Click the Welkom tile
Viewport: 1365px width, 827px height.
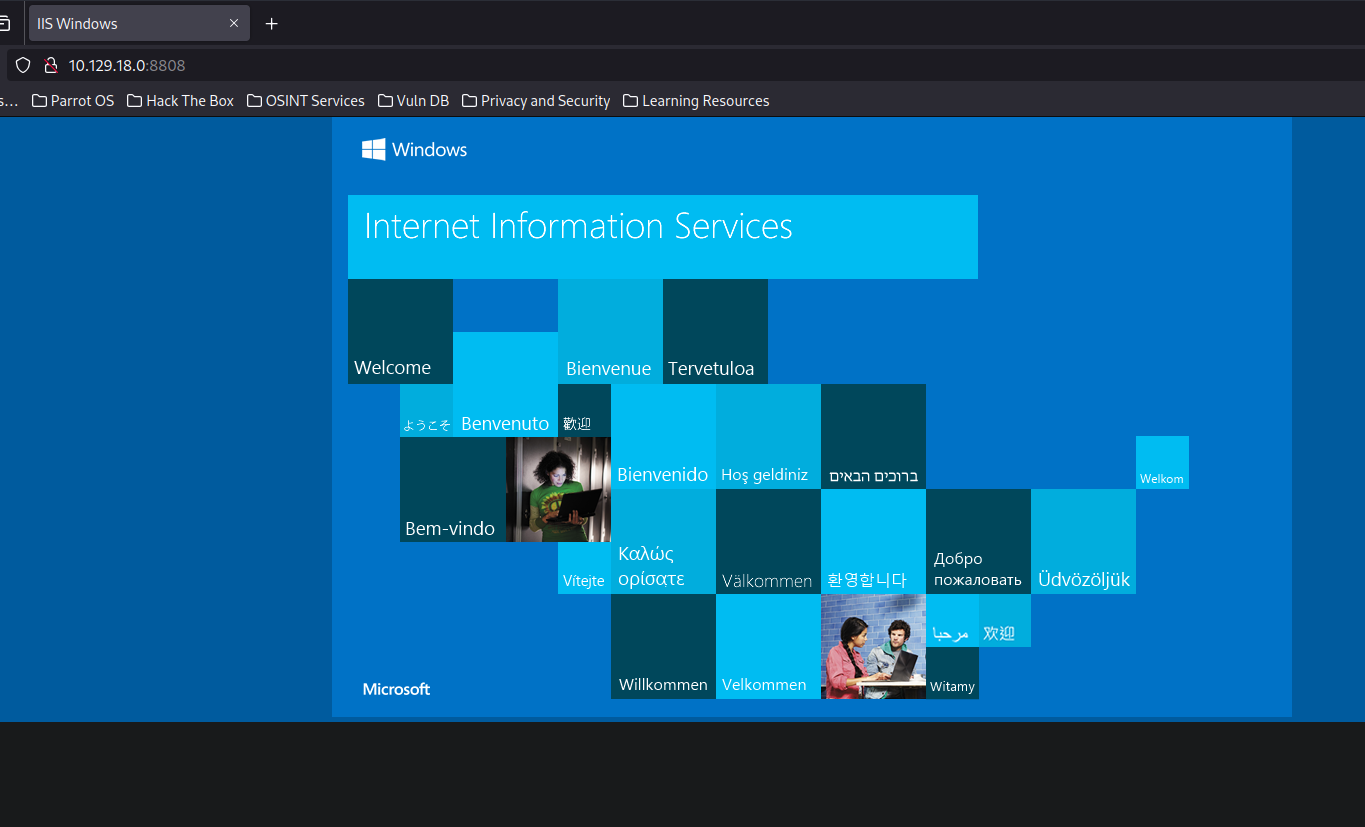pyautogui.click(x=1162, y=463)
